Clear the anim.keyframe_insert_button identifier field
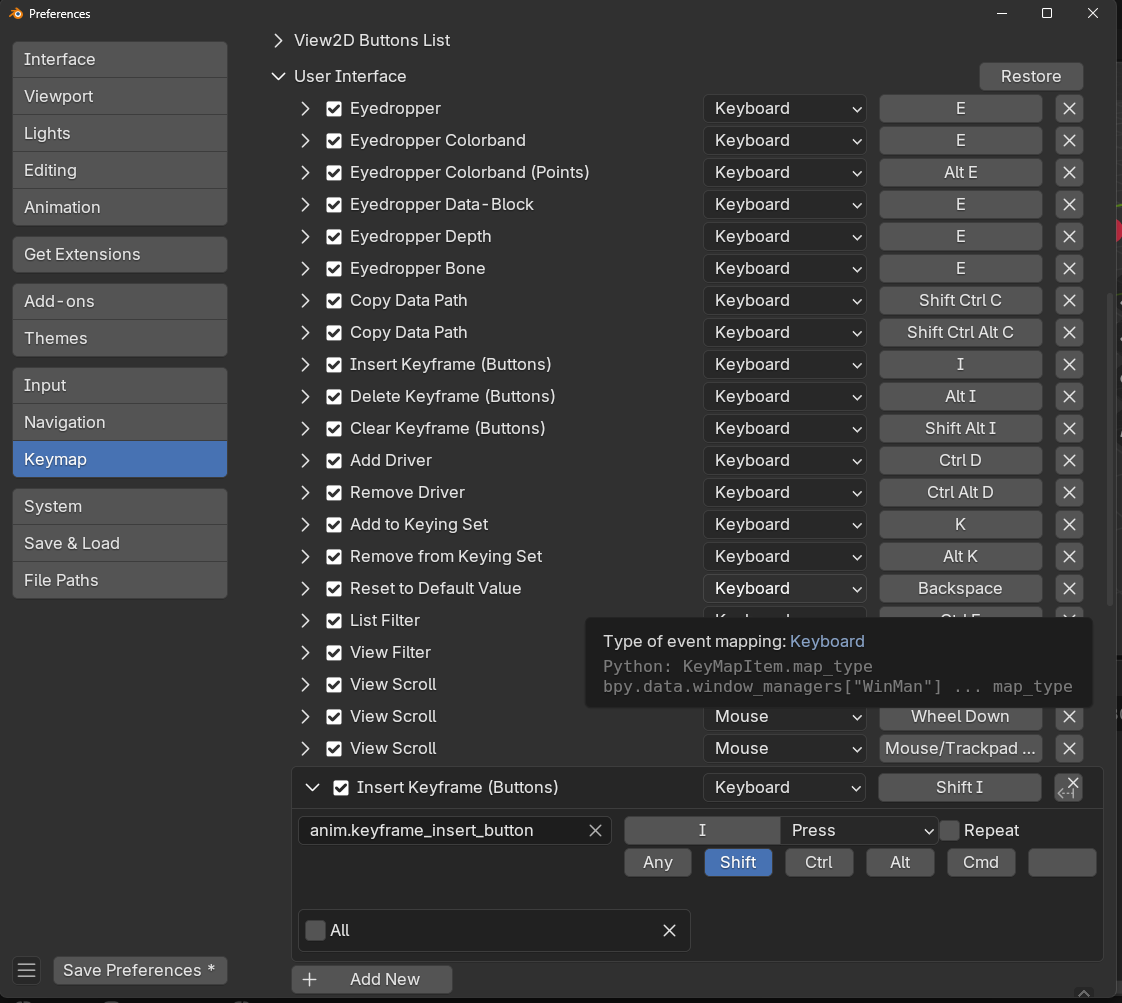1122x1003 pixels. (595, 830)
